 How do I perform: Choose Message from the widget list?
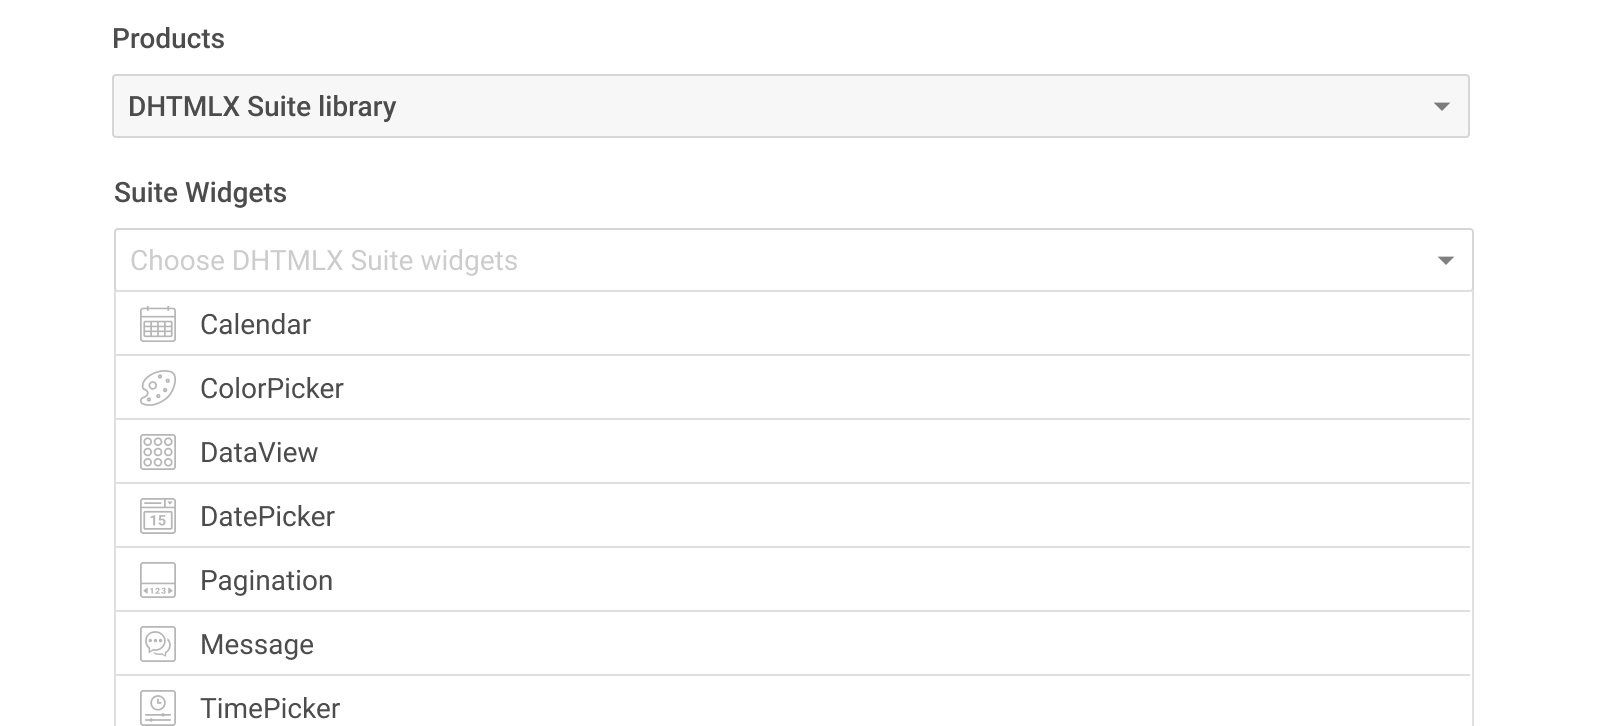(x=257, y=644)
